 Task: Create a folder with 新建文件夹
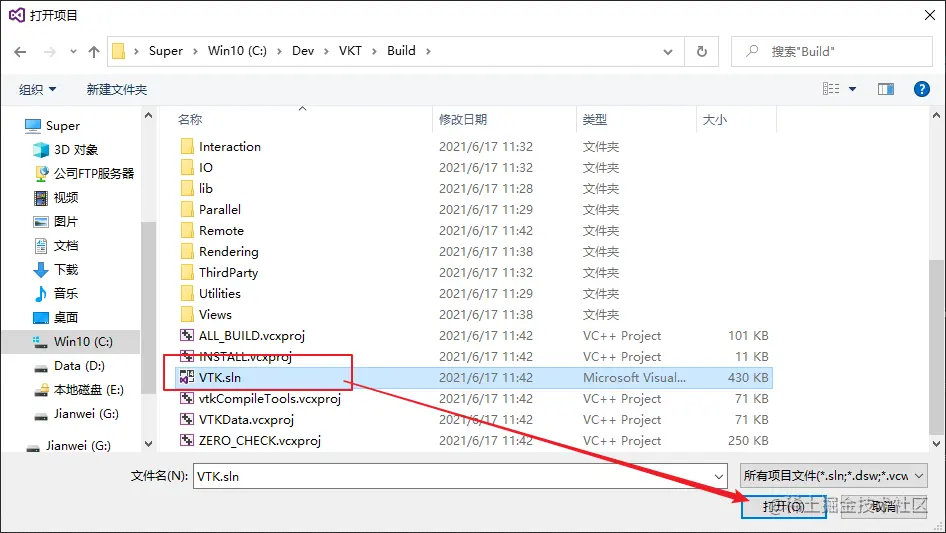[x=116, y=89]
